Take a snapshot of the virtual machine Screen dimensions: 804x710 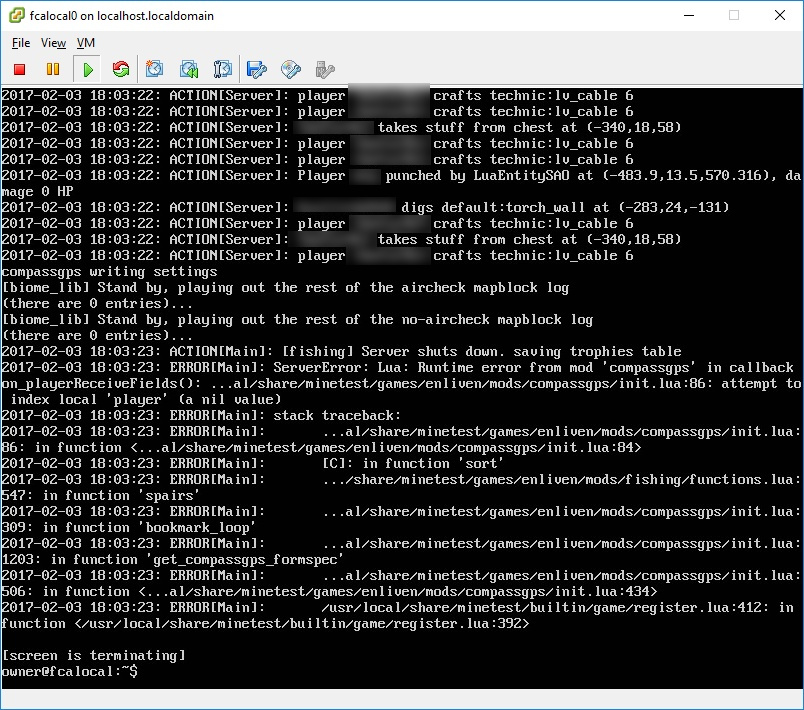[154, 69]
